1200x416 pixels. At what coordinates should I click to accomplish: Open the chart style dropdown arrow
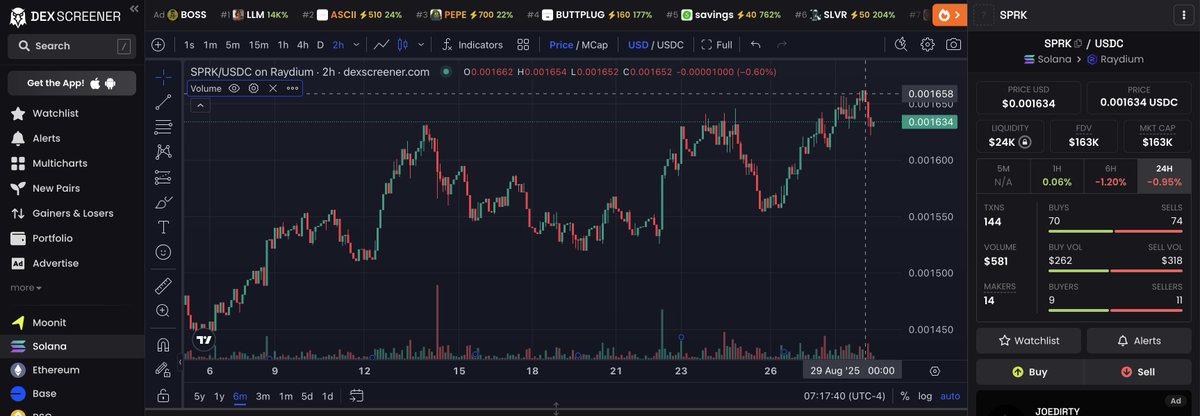[x=421, y=45]
